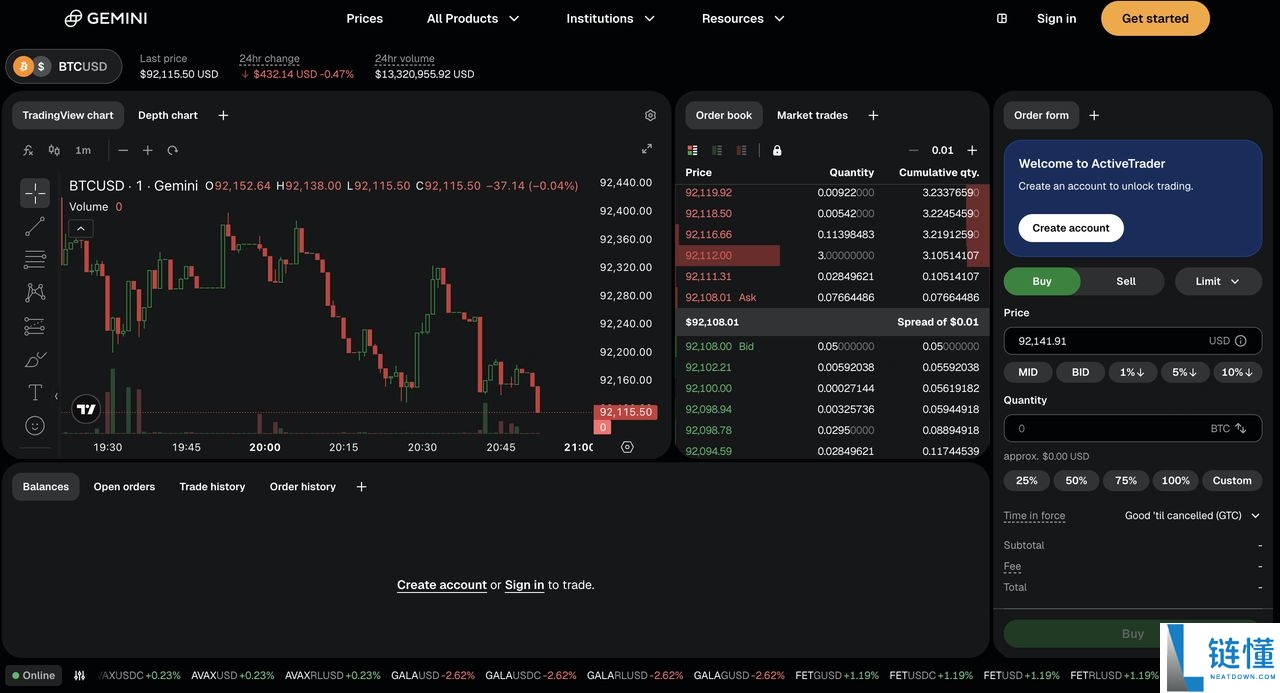Select the text annotation tool
The width and height of the screenshot is (1280, 693).
(x=35, y=392)
